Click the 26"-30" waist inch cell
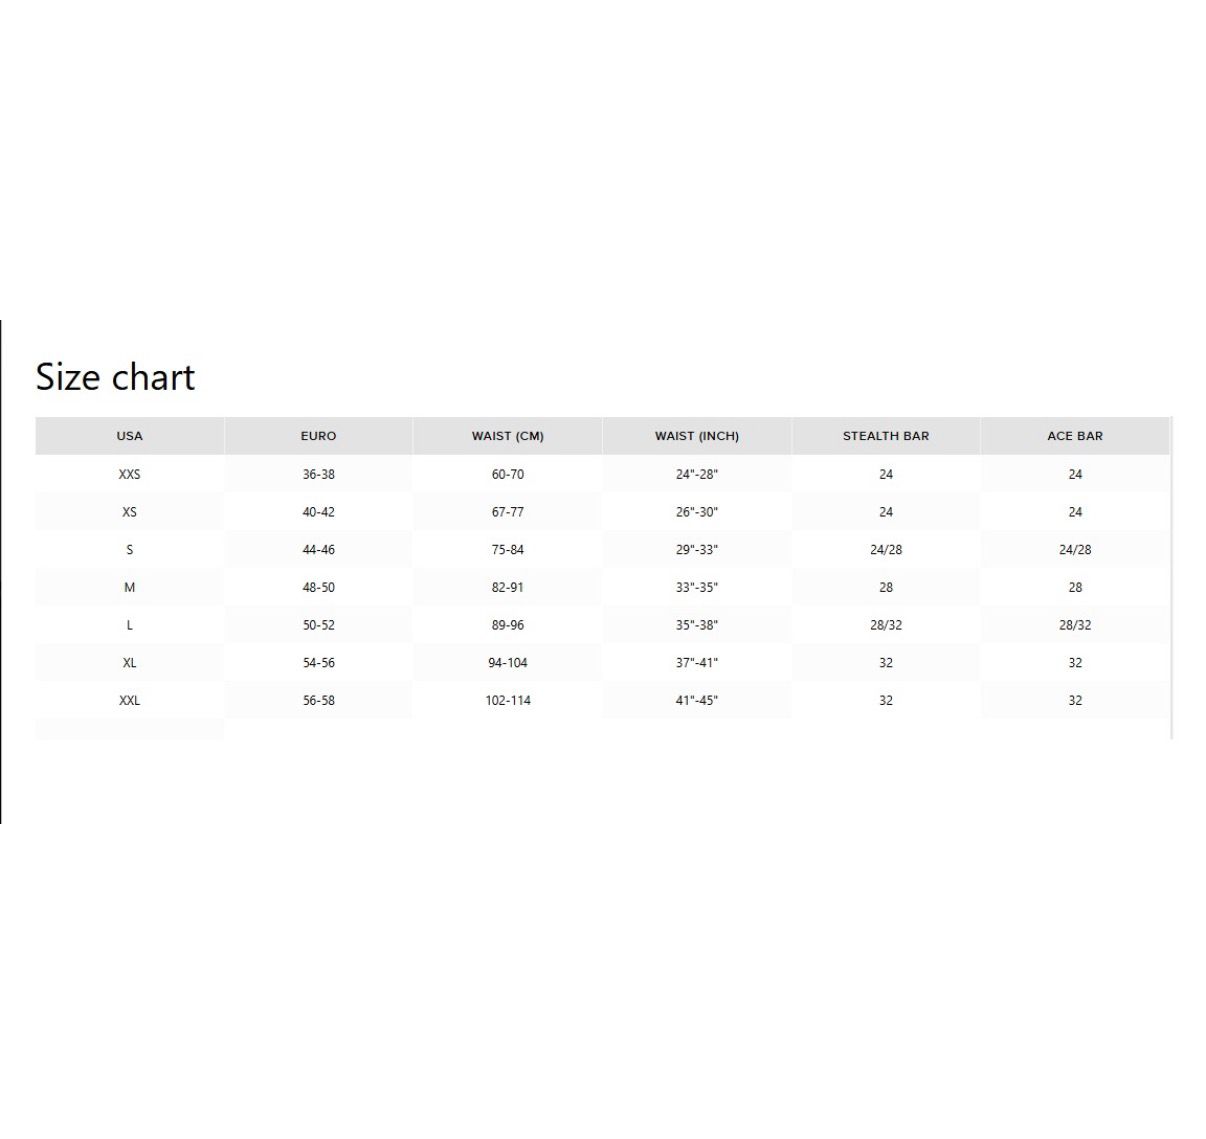 [697, 512]
